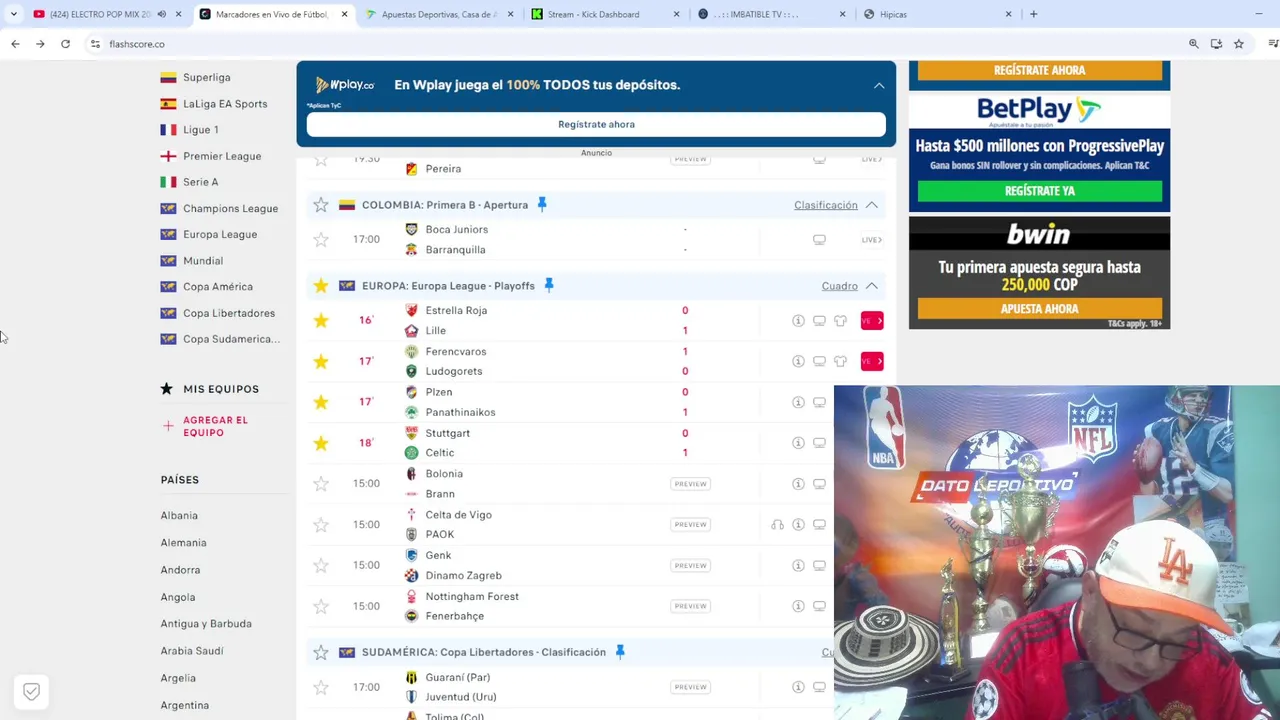
Task: Open TV icon for Estrella Roja match
Action: click(819, 321)
